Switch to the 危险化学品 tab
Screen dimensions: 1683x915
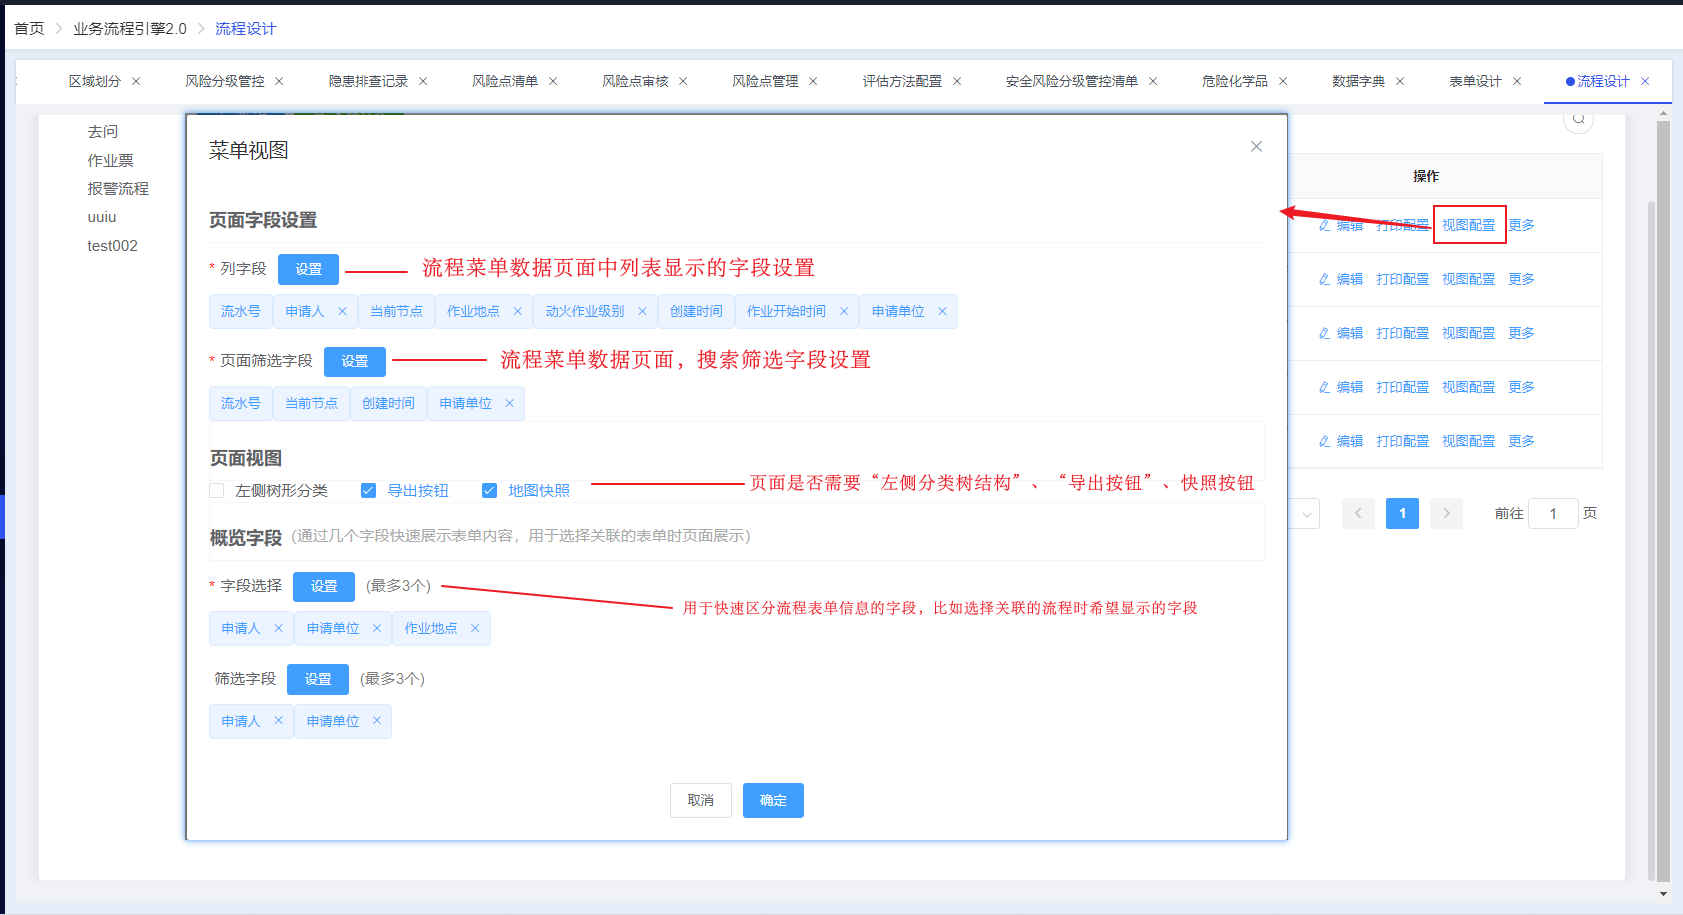[x=1235, y=81]
